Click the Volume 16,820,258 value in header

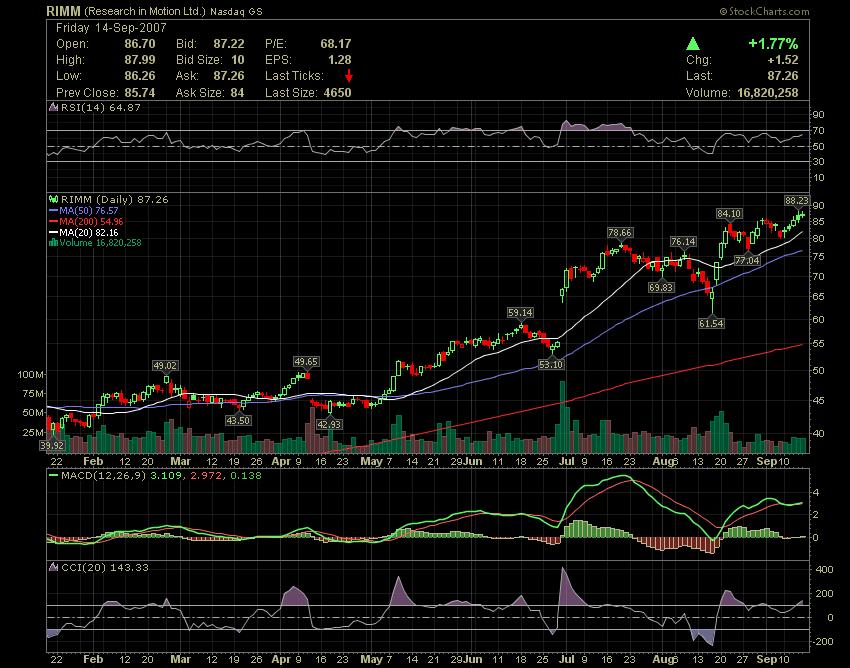pos(768,93)
